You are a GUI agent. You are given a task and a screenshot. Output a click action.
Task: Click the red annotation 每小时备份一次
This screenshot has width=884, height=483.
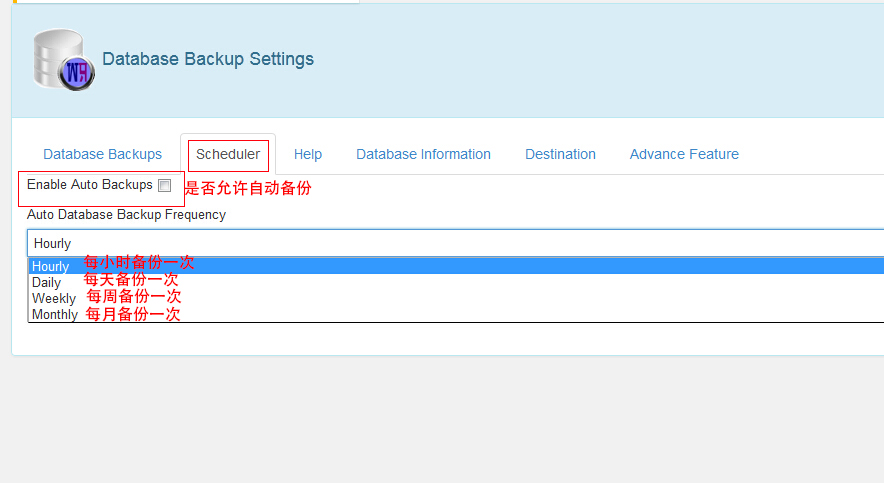click(x=139, y=263)
